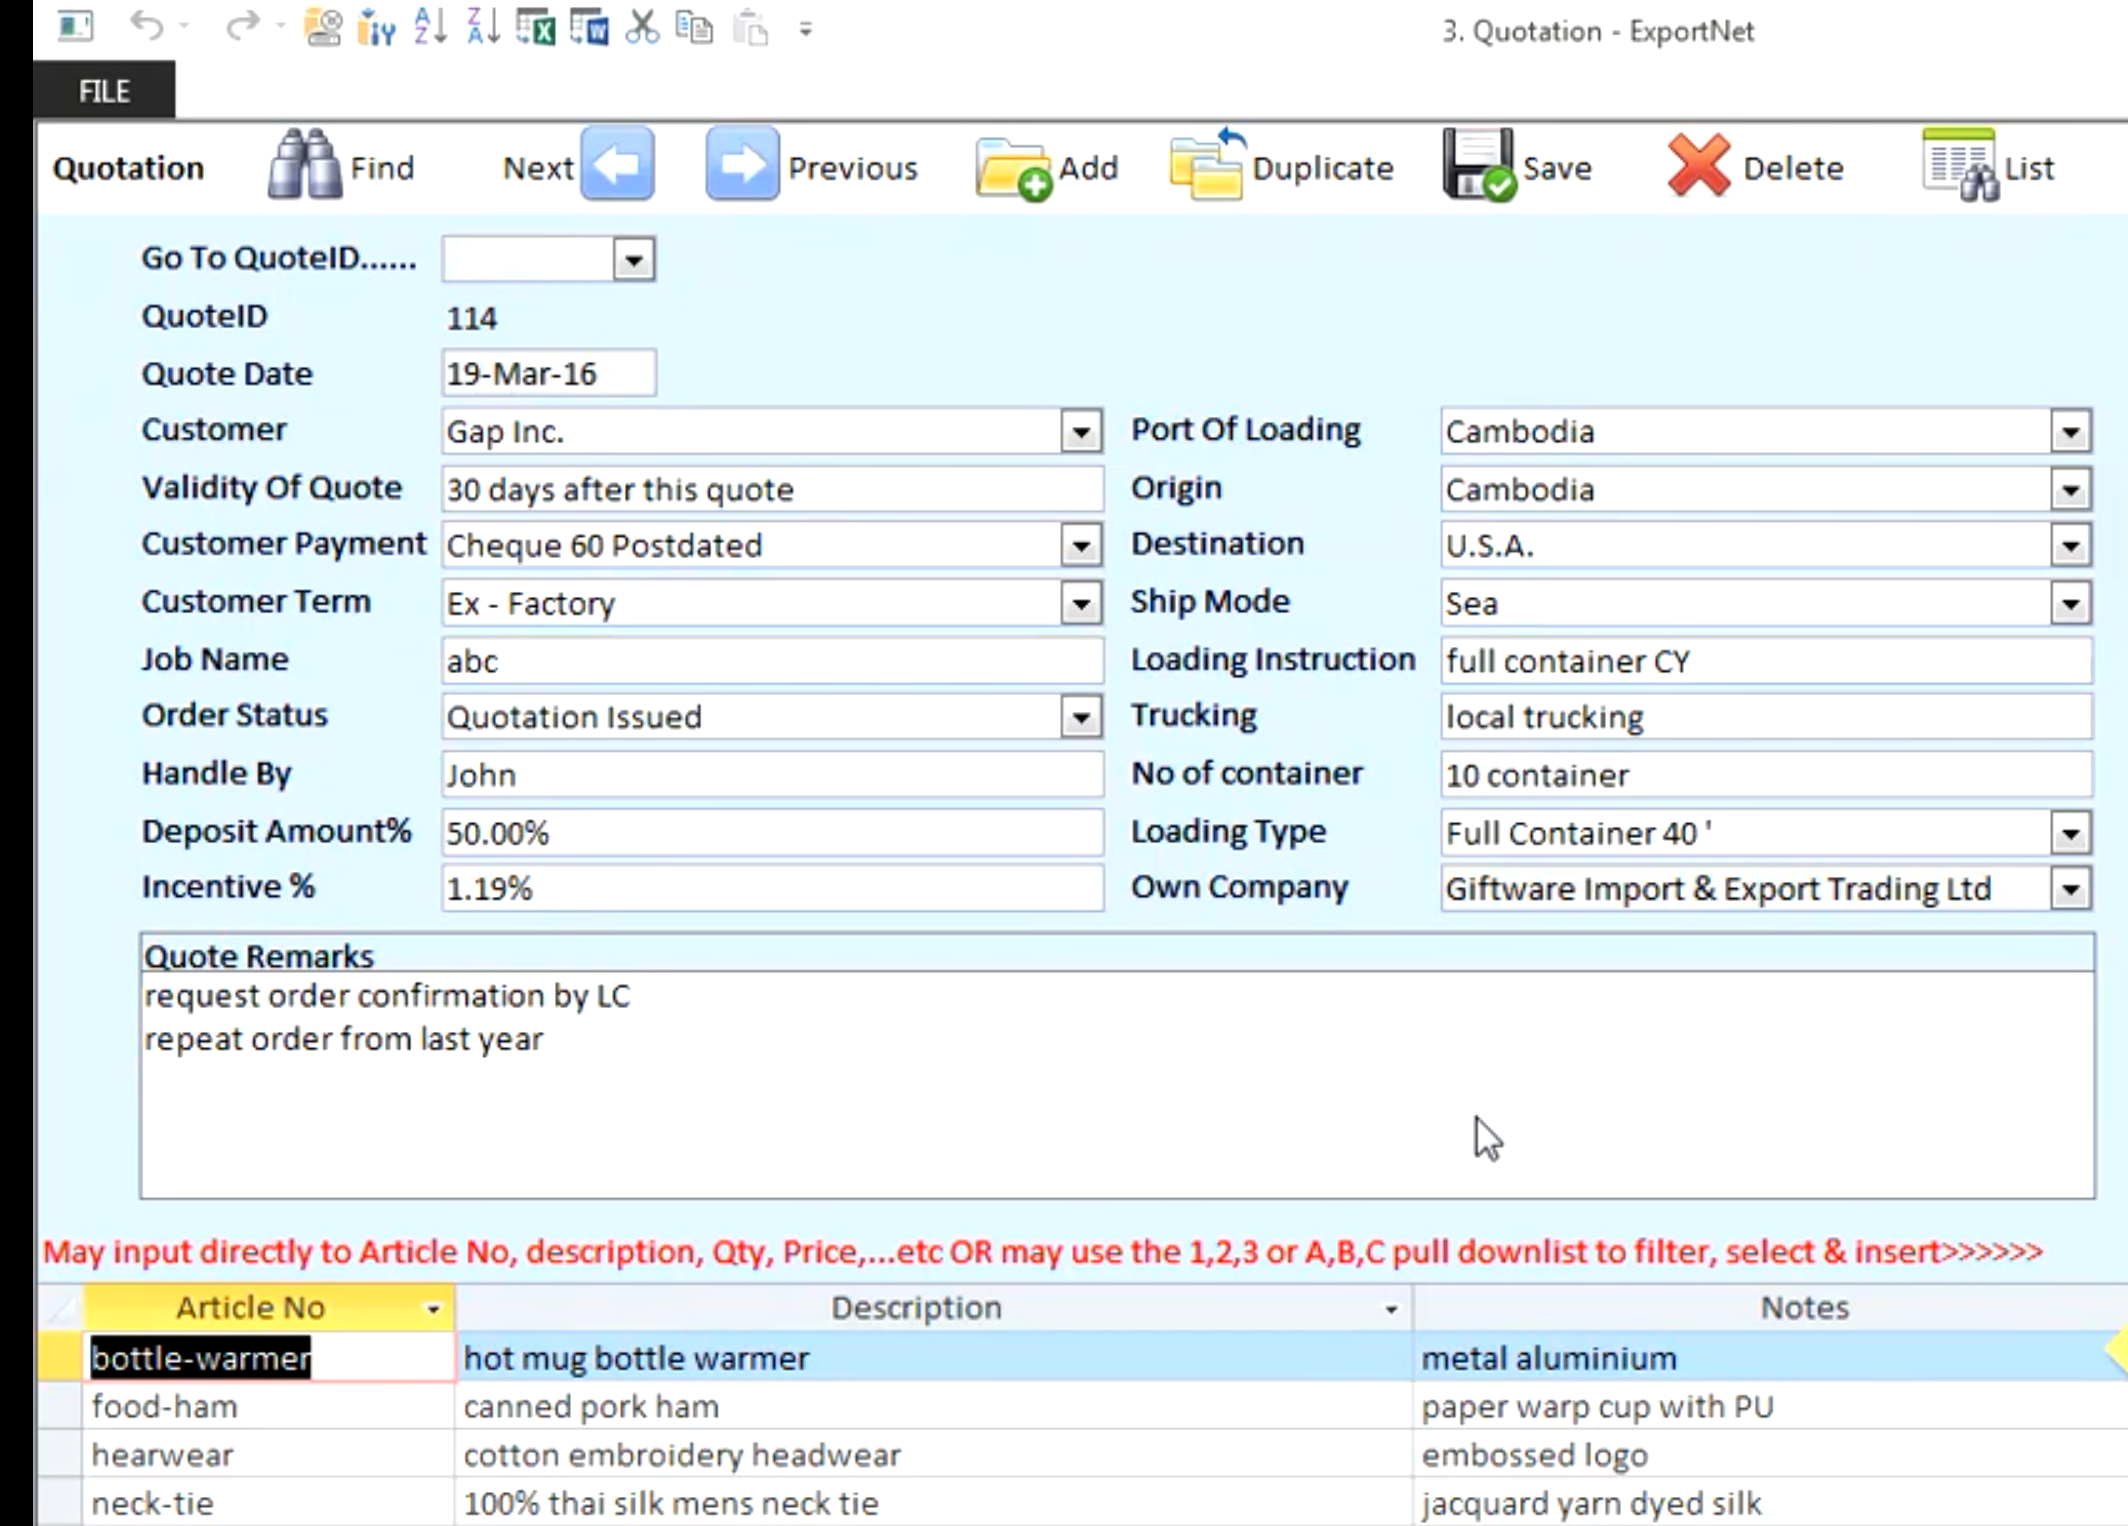Expand the Customer Payment dropdown arrow
This screenshot has height=1526, width=2128.
[x=1081, y=546]
